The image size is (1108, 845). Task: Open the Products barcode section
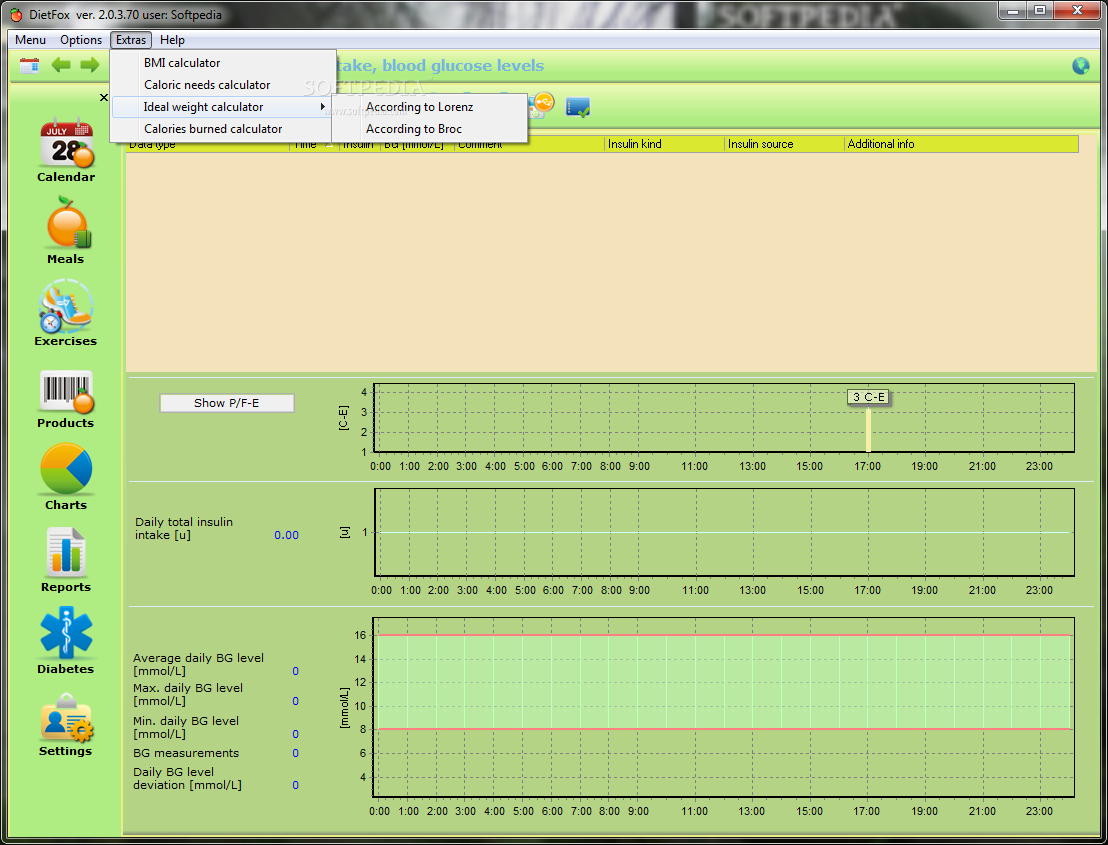(66, 399)
